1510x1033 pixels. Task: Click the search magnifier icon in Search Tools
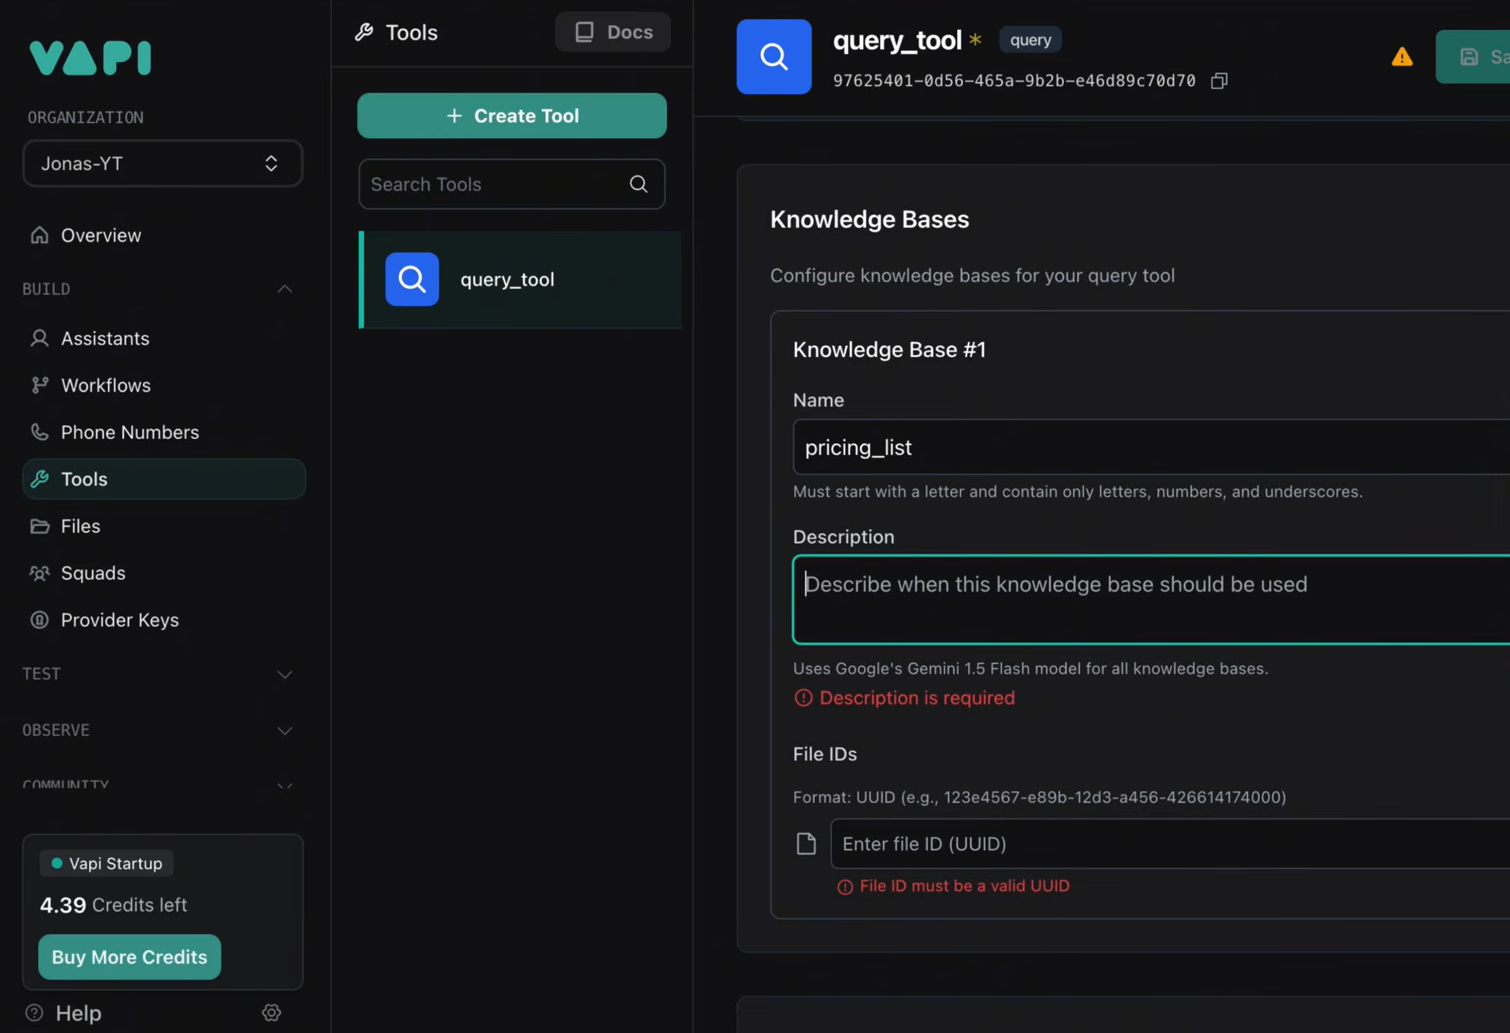coord(638,184)
